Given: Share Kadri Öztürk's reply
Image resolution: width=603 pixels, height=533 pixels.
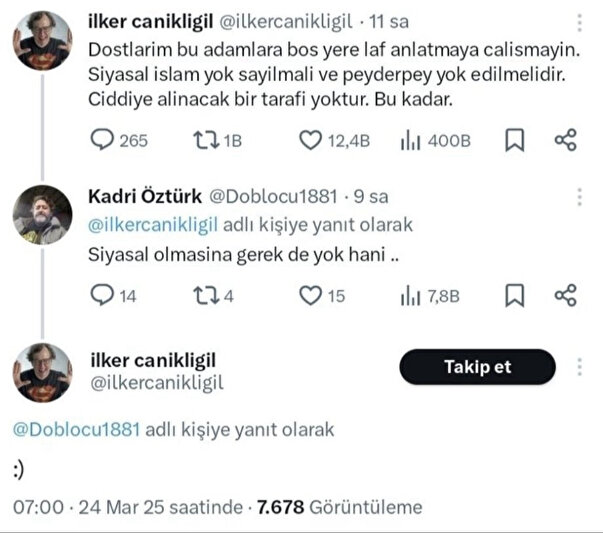Looking at the screenshot, I should click(x=565, y=295).
